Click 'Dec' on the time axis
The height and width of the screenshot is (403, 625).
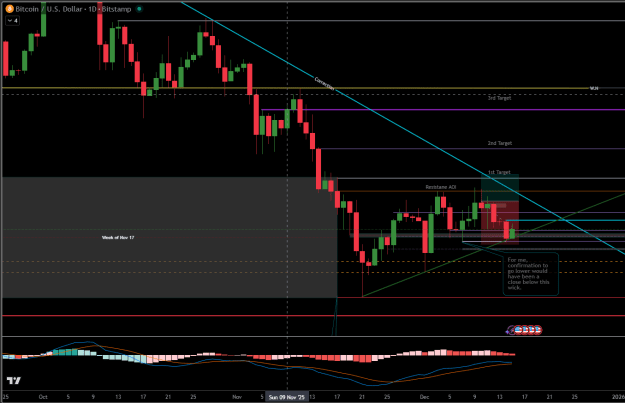click(x=425, y=397)
